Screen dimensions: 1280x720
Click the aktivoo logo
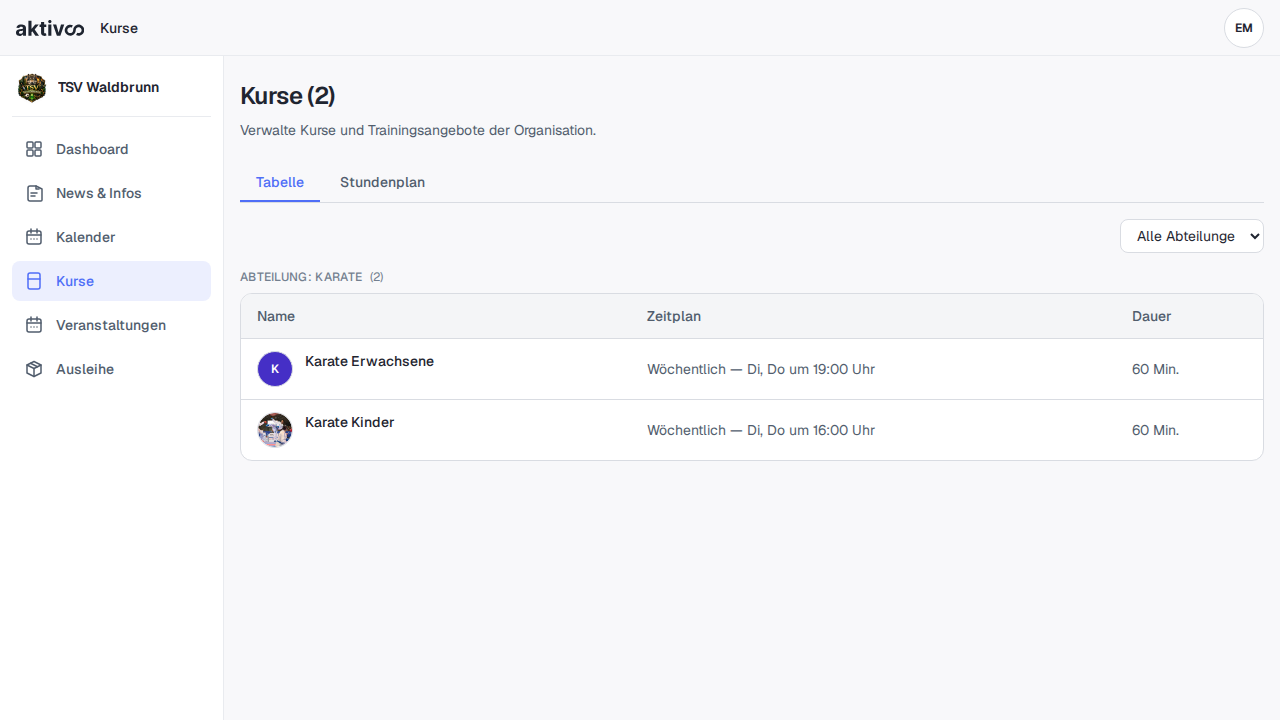tap(50, 28)
